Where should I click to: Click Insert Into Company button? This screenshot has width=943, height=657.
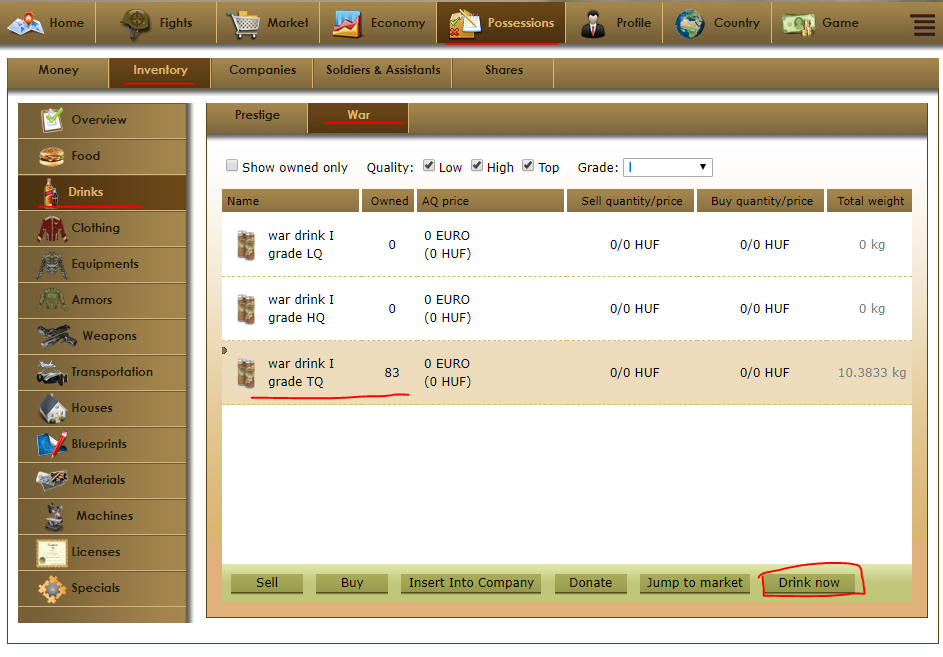tap(471, 582)
